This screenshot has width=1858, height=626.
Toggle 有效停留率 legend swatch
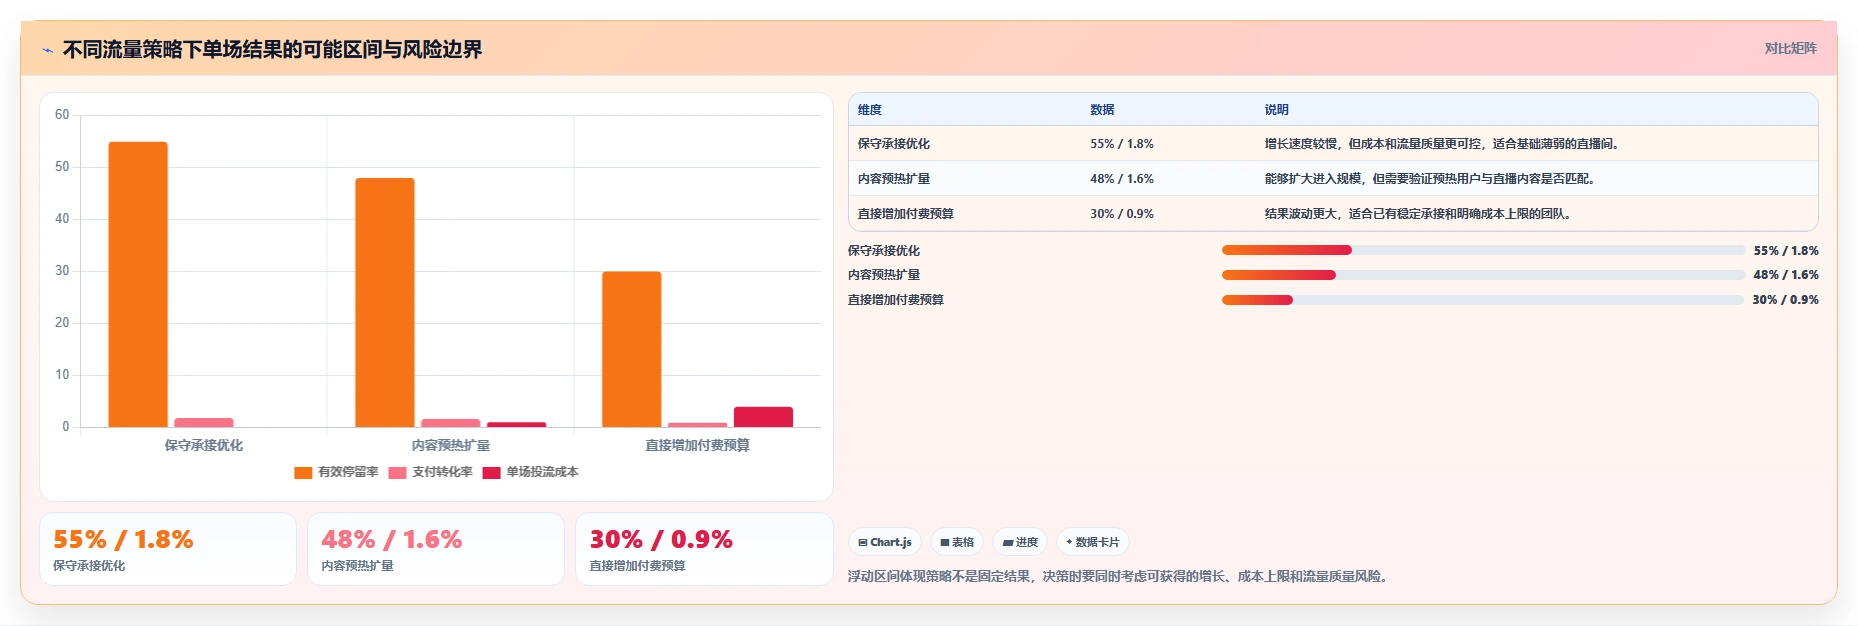click(x=303, y=473)
